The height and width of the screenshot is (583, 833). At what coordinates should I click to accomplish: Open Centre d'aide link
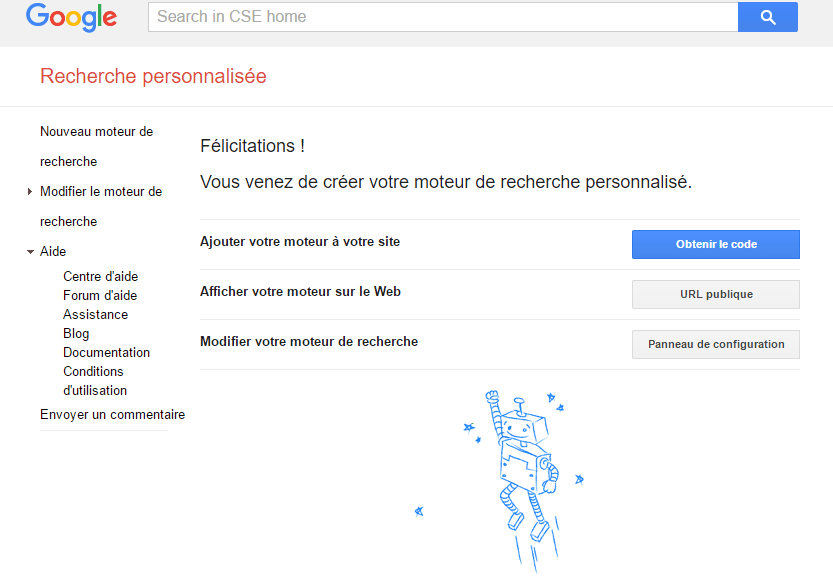coord(100,276)
